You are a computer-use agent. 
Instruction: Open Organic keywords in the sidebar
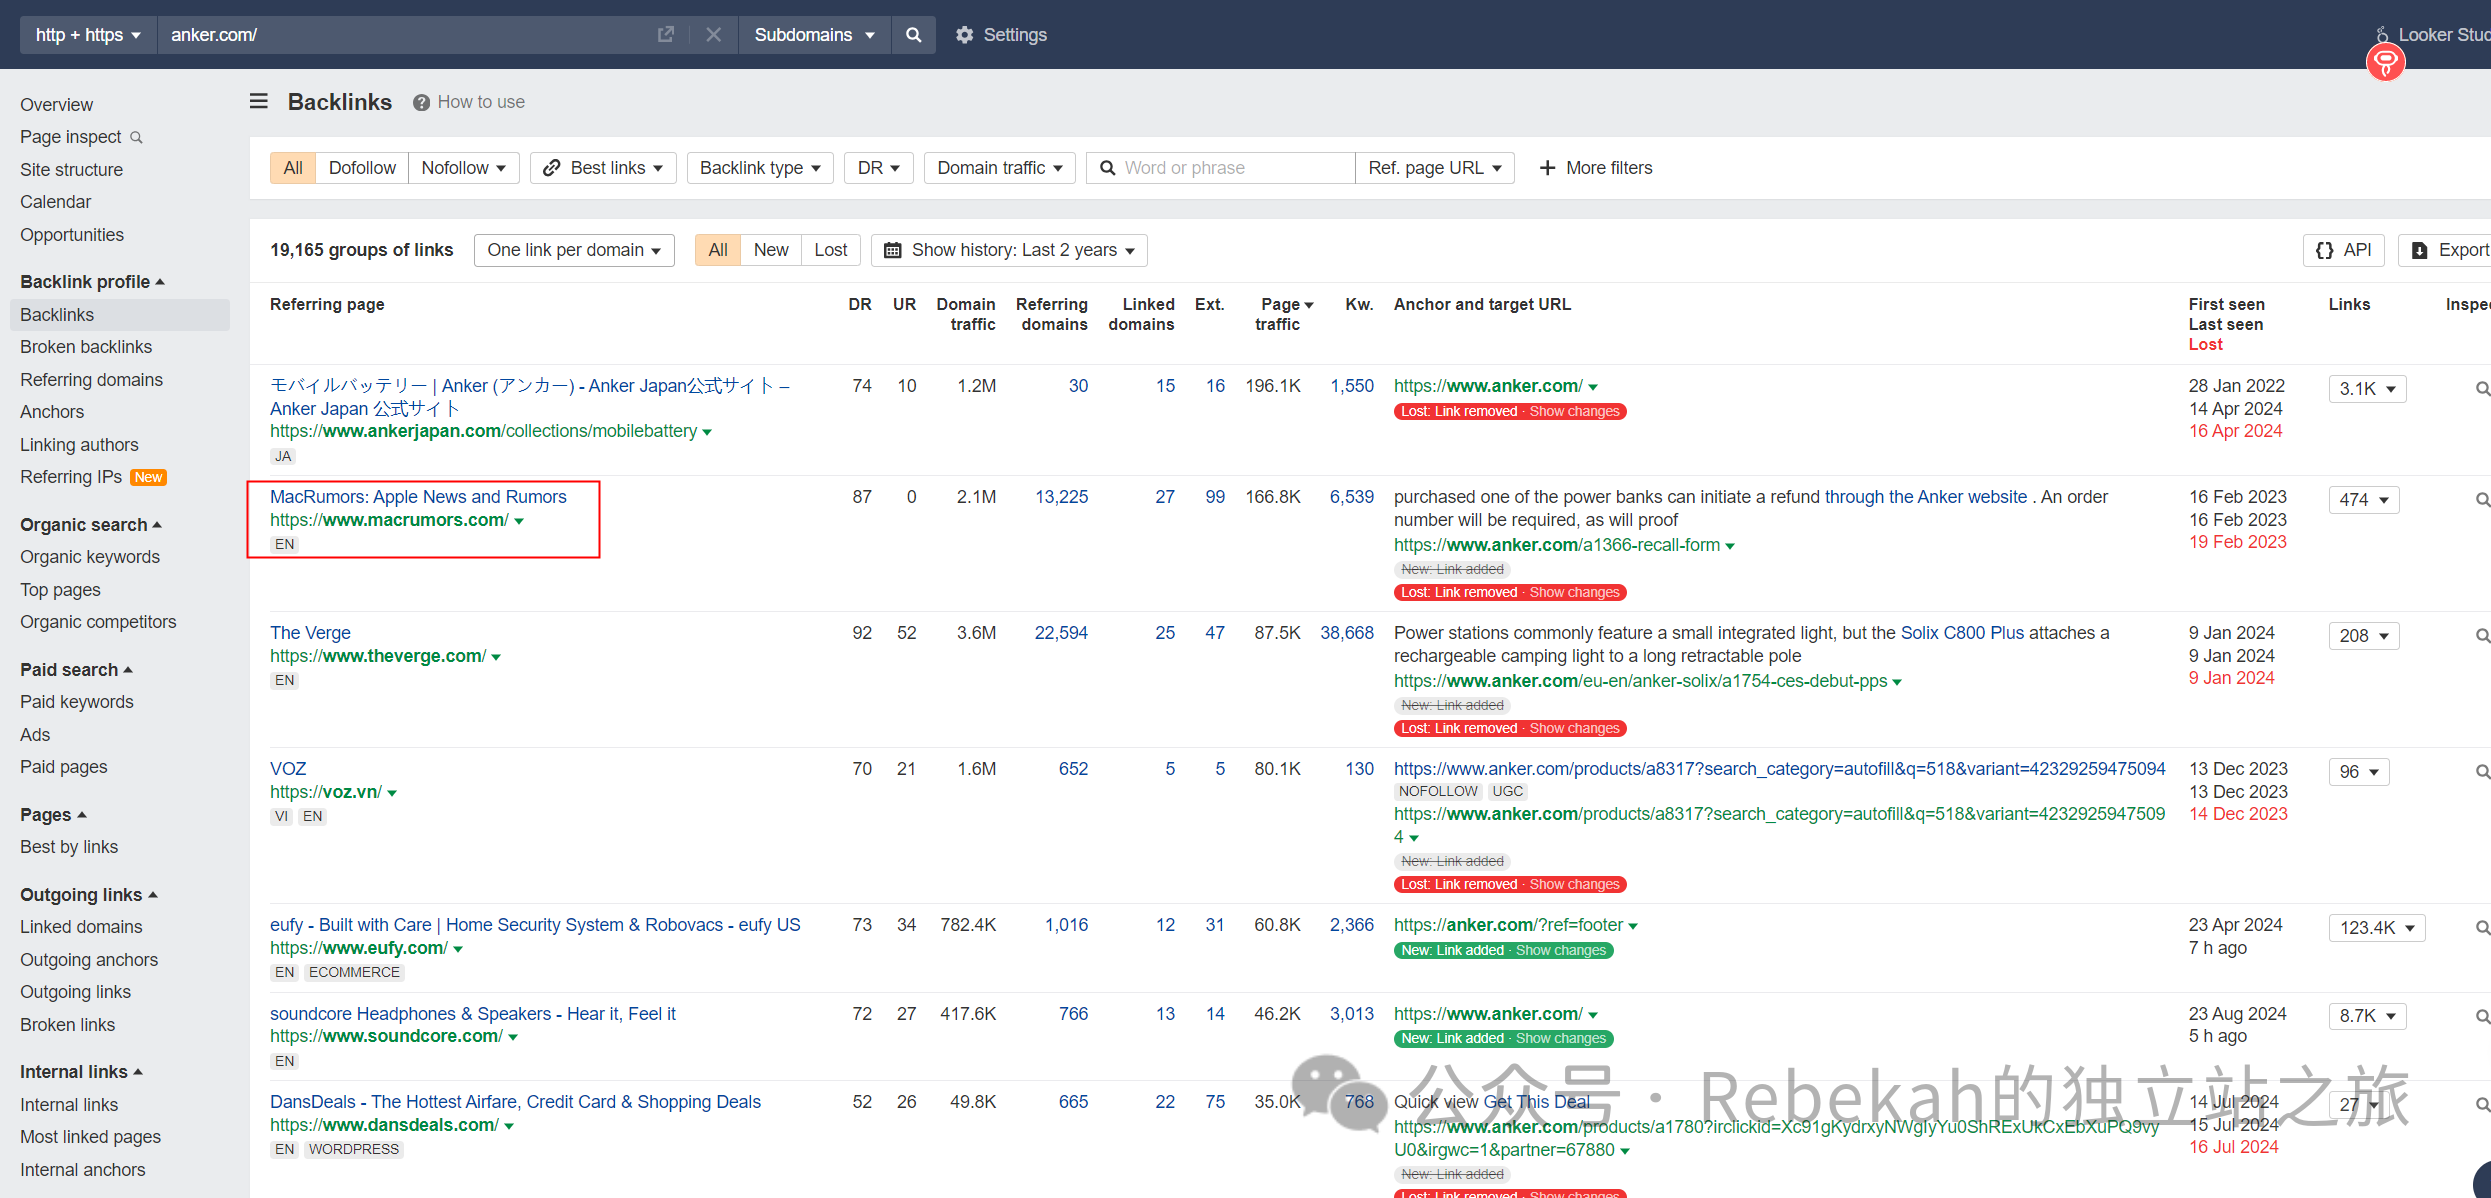(90, 557)
